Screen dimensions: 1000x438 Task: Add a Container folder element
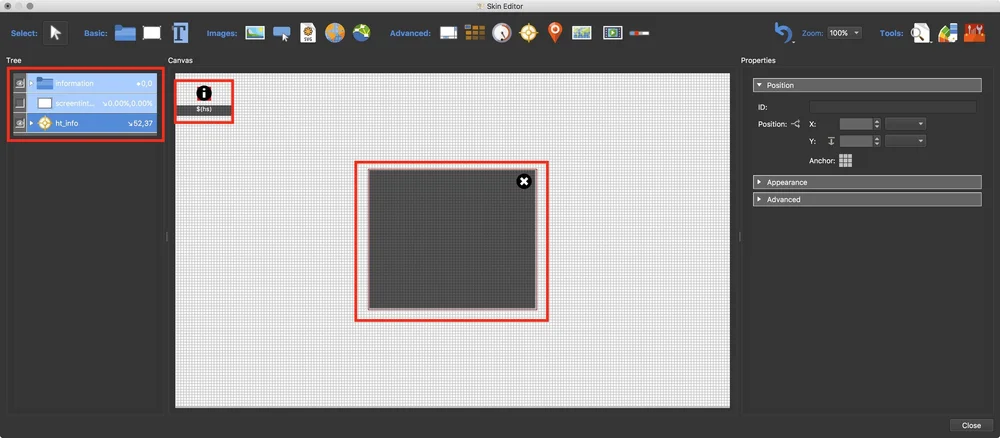(x=125, y=33)
